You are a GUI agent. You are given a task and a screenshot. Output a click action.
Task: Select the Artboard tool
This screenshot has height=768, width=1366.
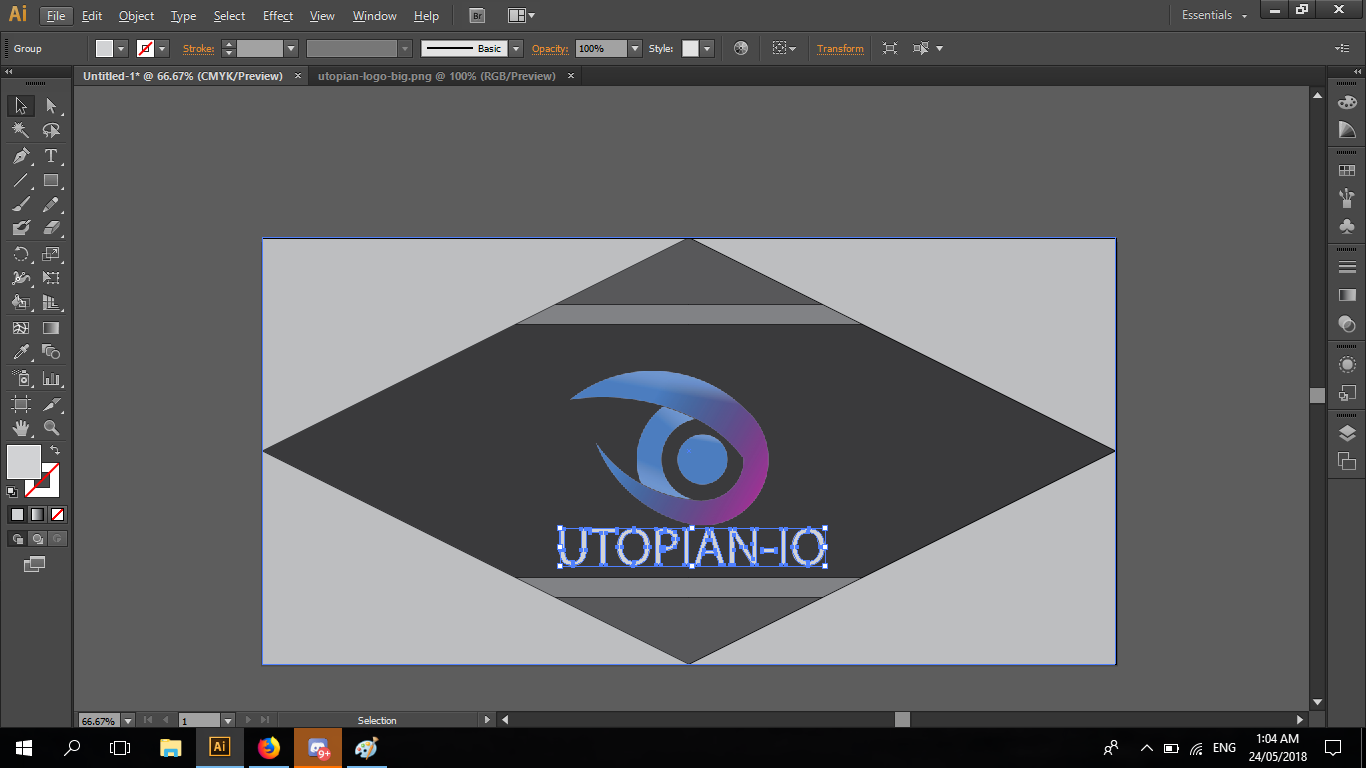20,404
